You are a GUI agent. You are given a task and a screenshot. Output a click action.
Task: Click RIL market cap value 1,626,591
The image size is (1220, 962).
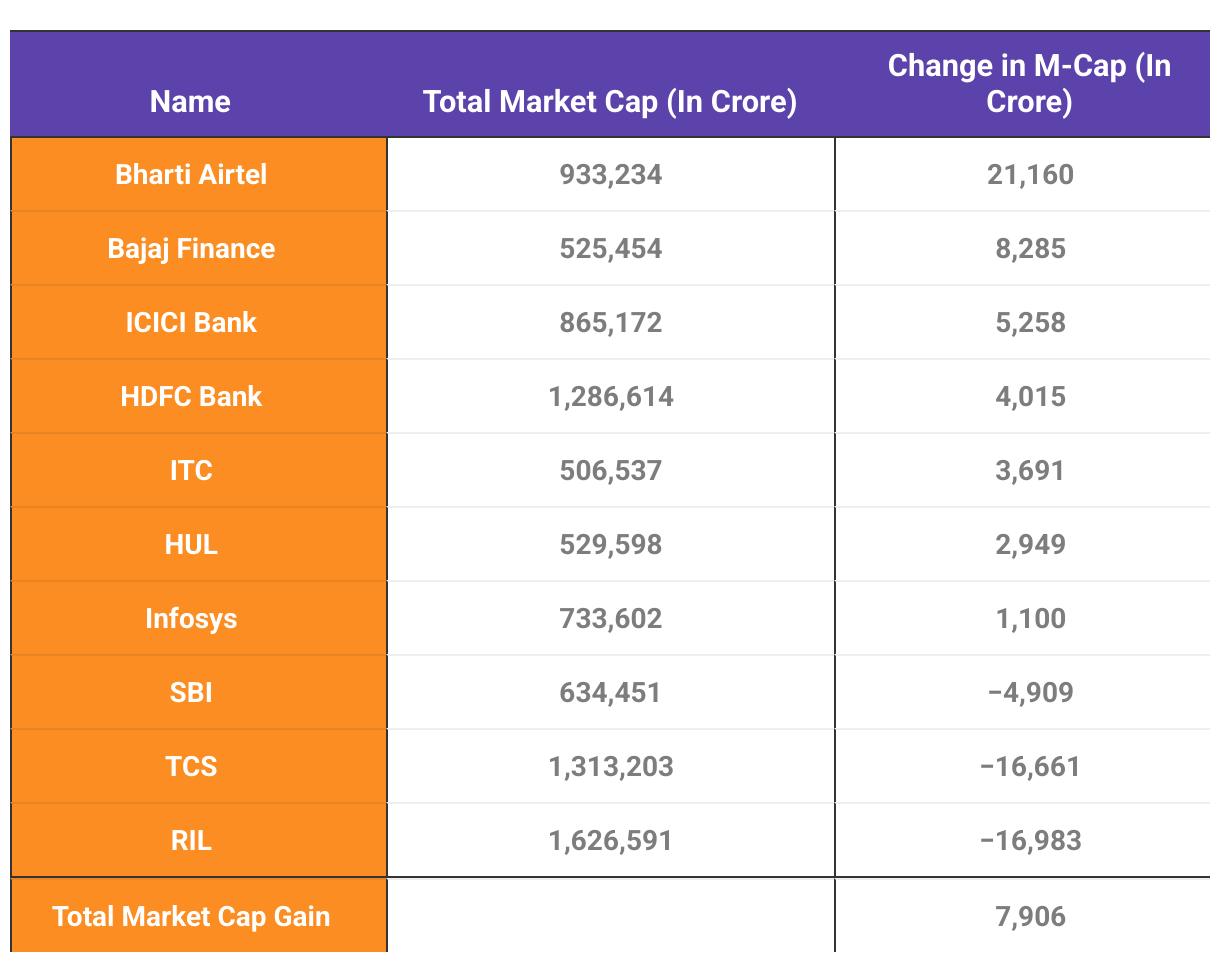[611, 840]
